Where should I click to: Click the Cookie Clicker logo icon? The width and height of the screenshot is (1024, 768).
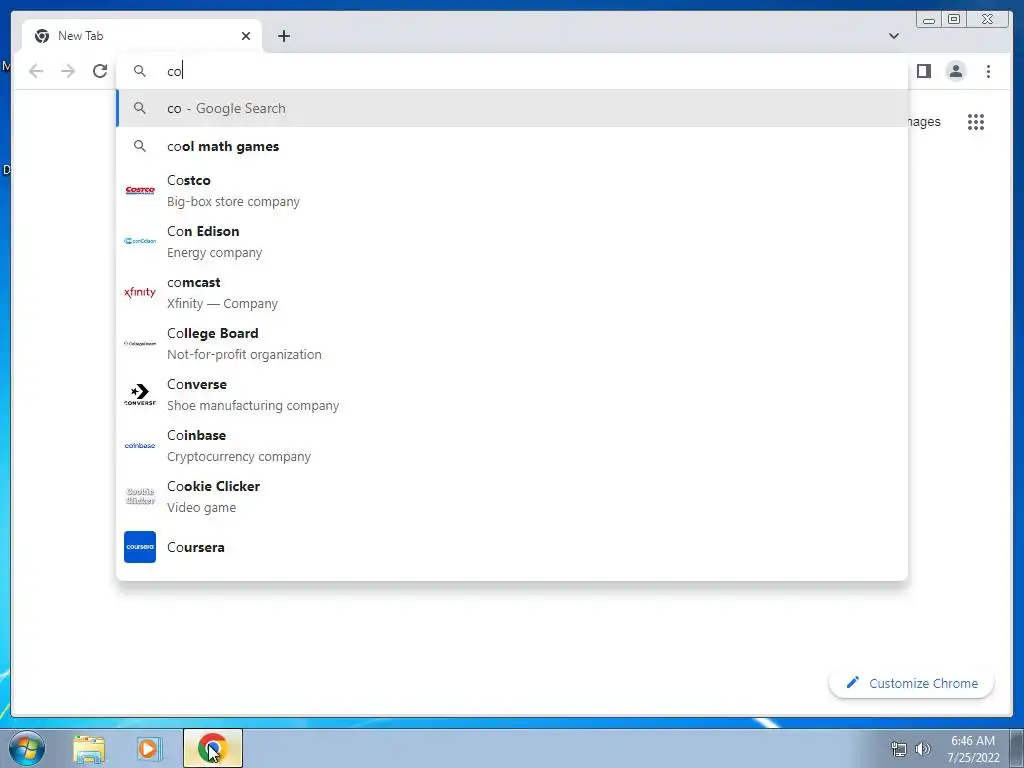click(x=140, y=496)
